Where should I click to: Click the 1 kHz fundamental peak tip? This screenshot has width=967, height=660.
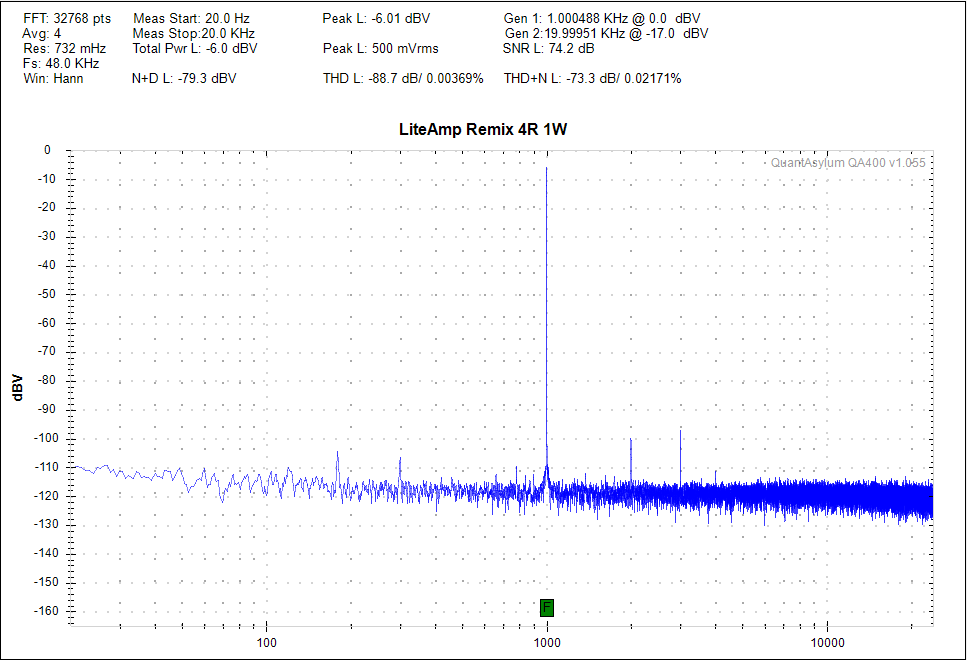[546, 168]
